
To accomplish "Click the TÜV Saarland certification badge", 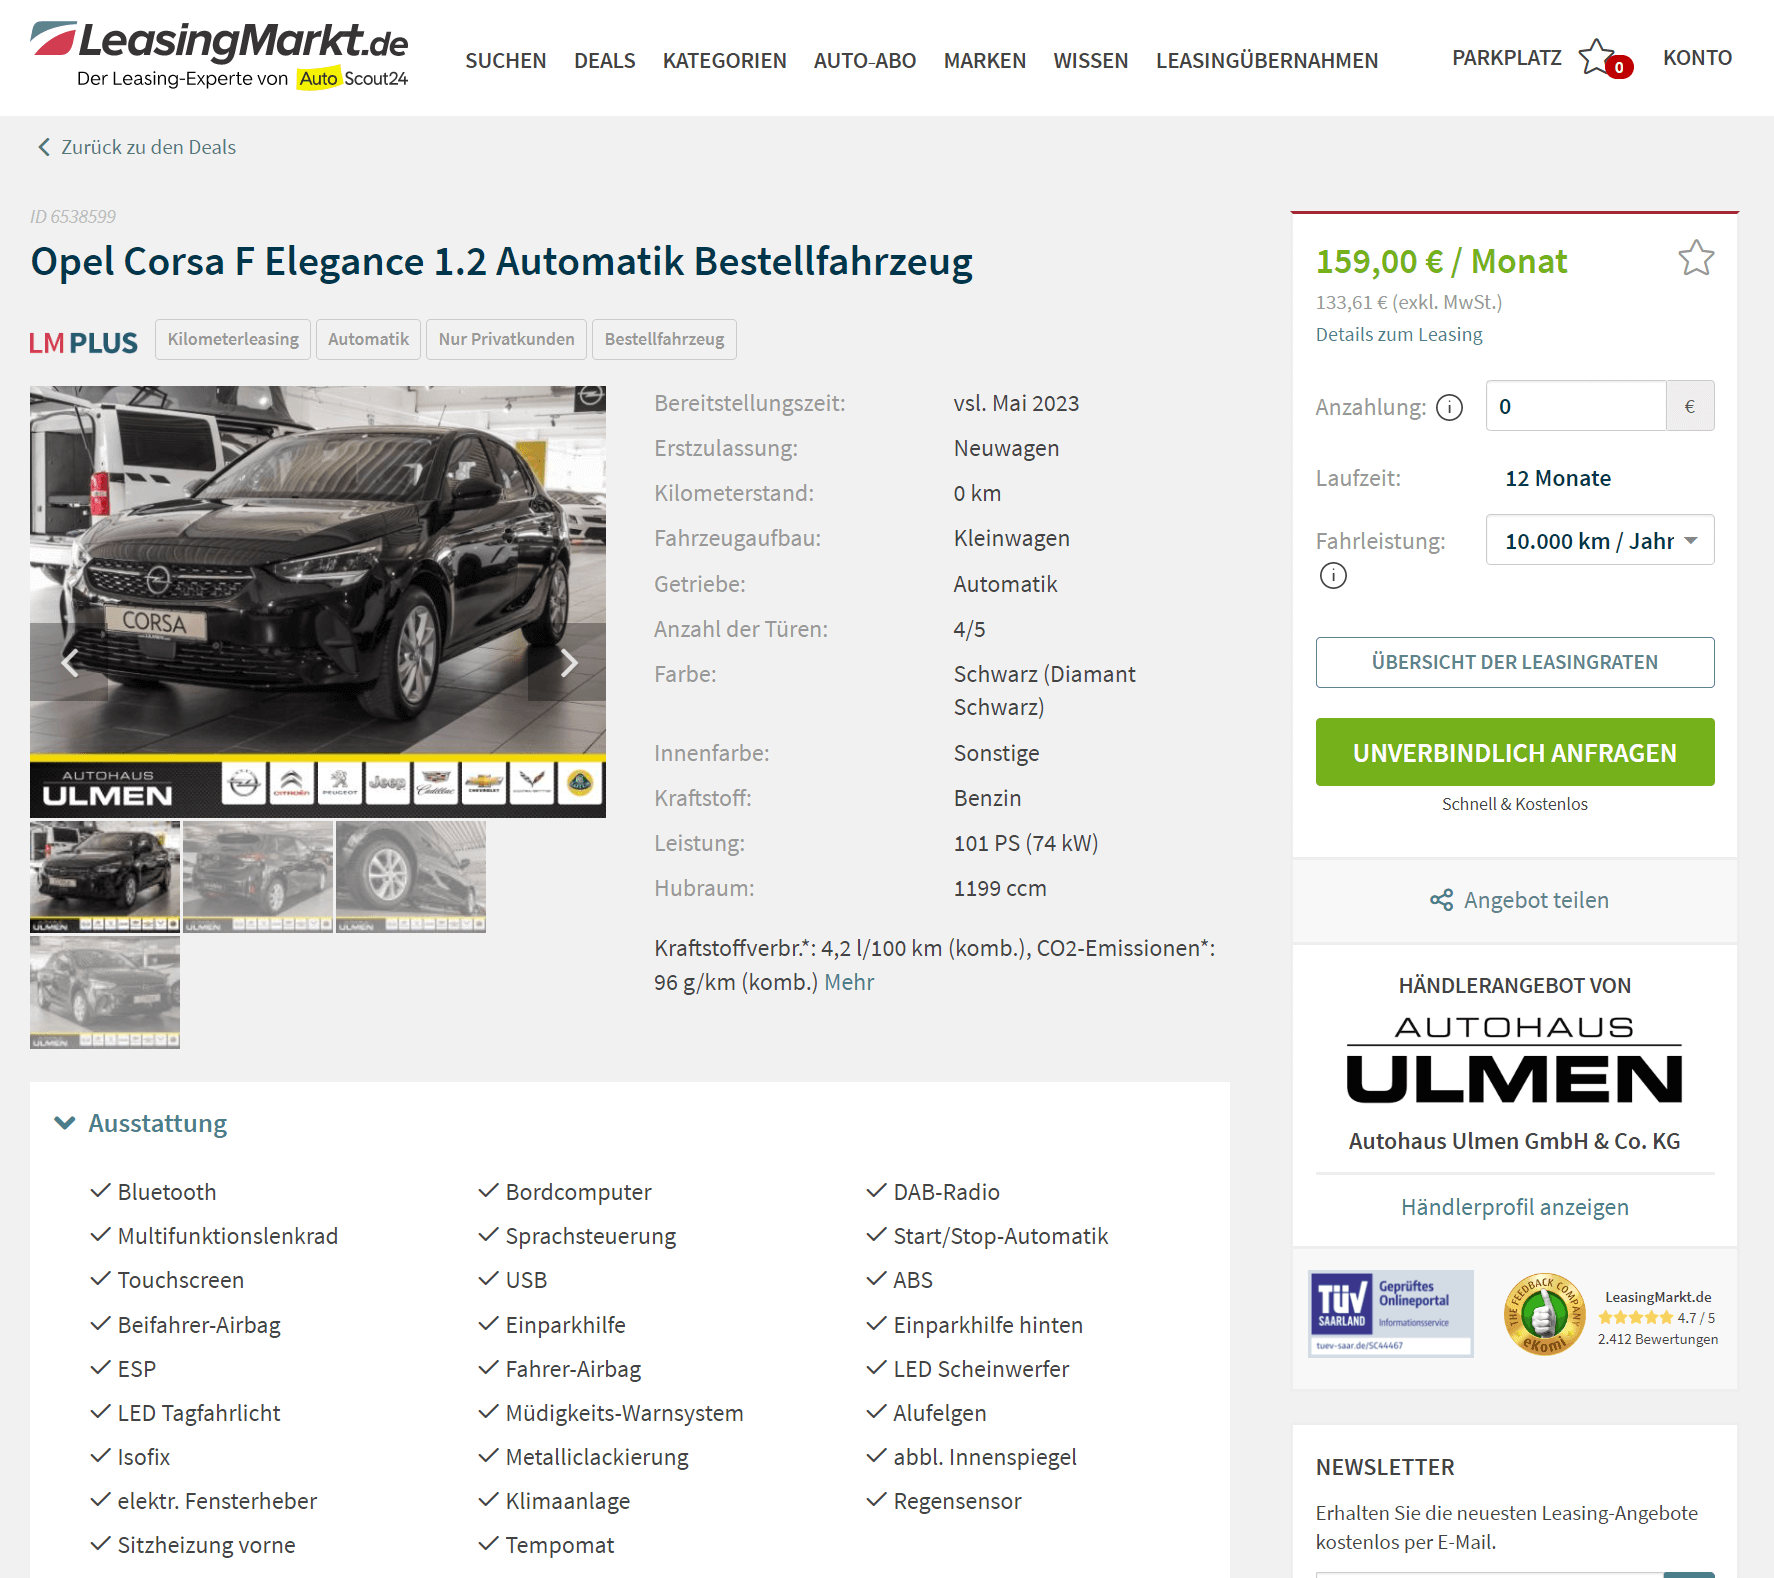I will pos(1390,1313).
